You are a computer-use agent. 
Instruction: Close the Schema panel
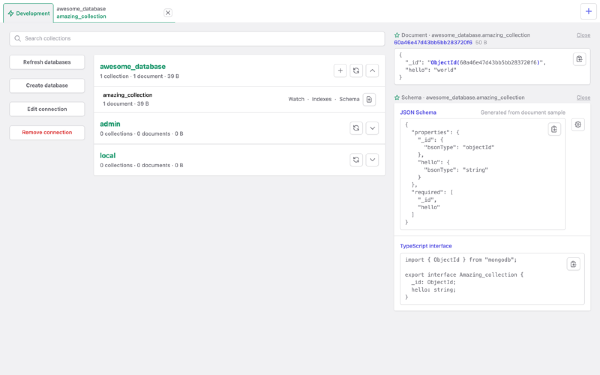pyautogui.click(x=583, y=98)
